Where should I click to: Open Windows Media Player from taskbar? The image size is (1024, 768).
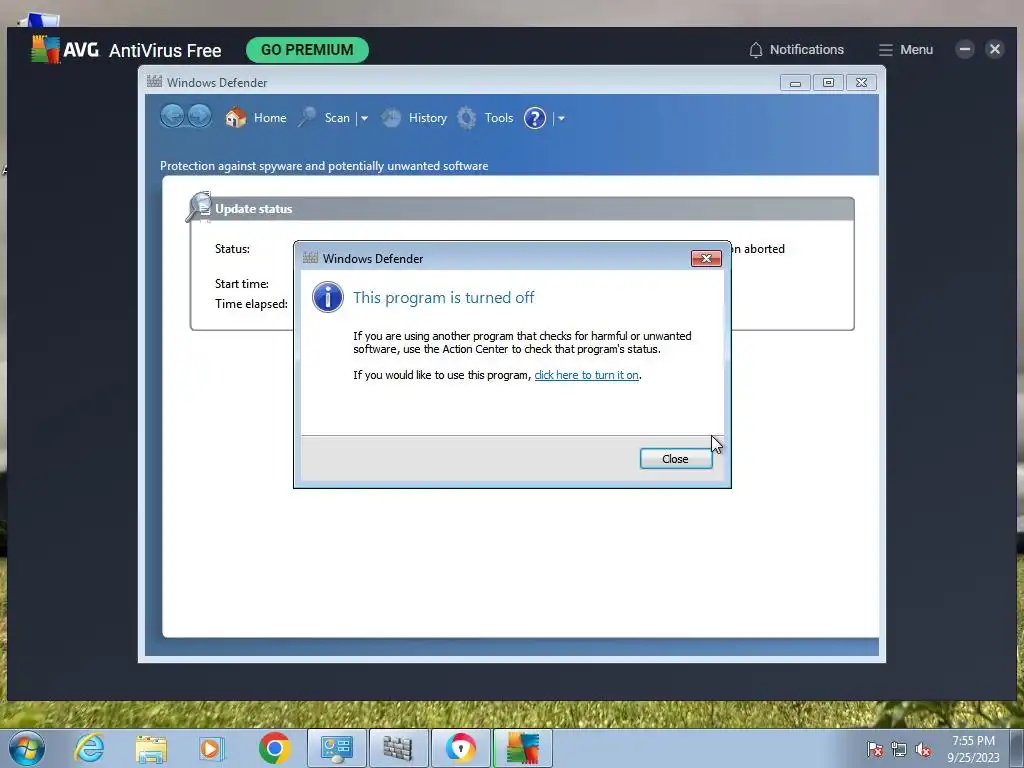pyautogui.click(x=212, y=748)
